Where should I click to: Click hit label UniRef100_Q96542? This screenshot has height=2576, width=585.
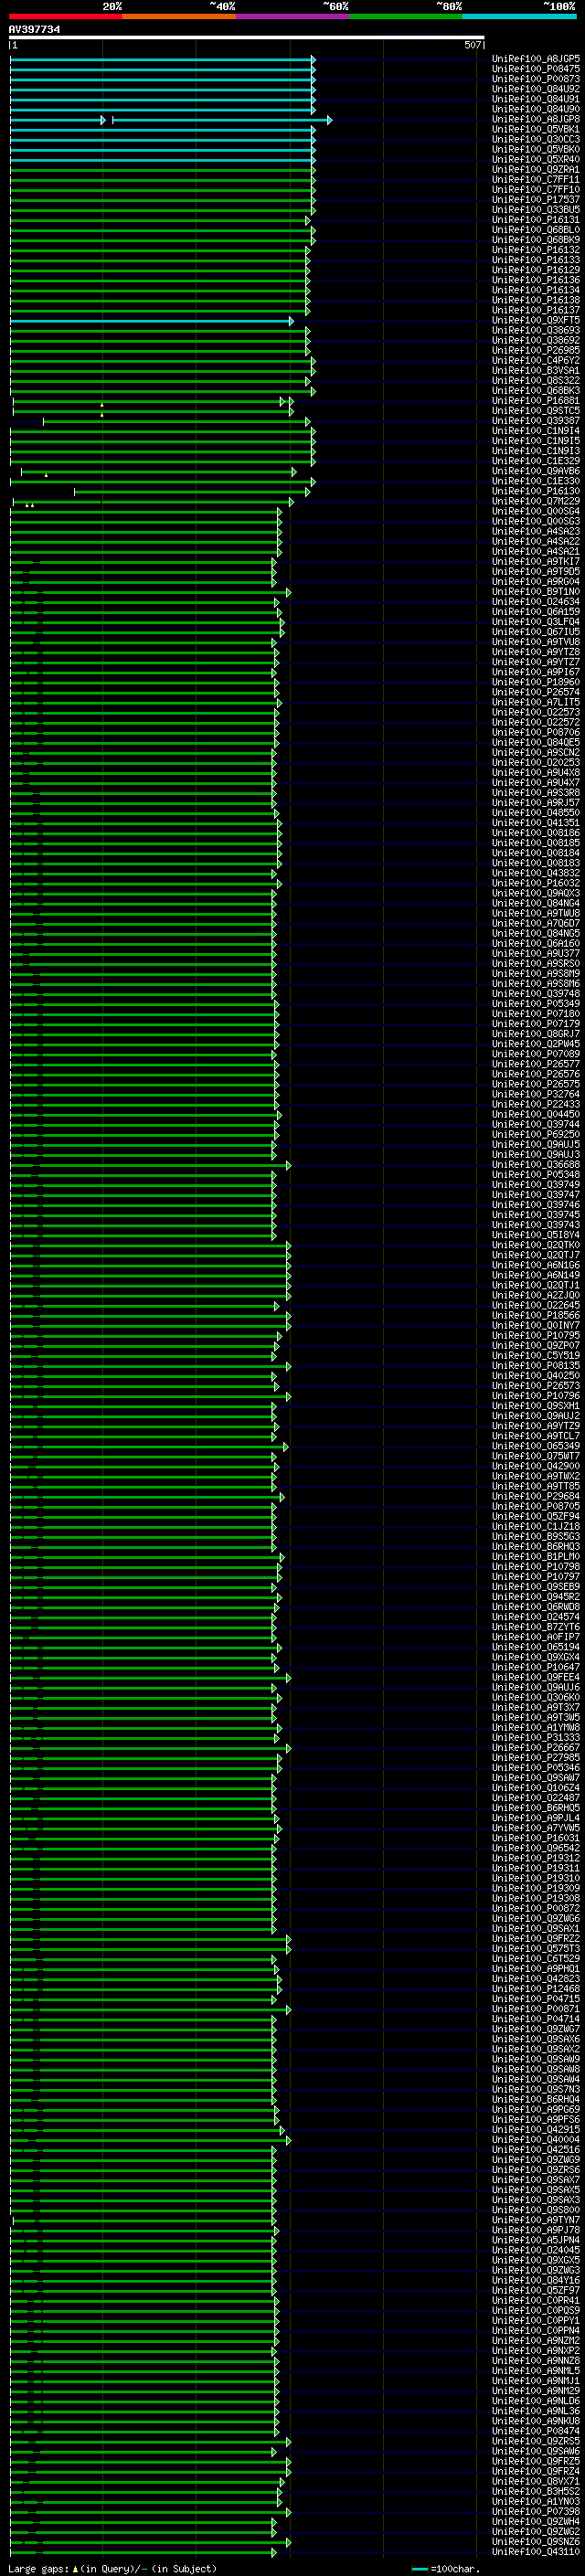coord(535,1848)
